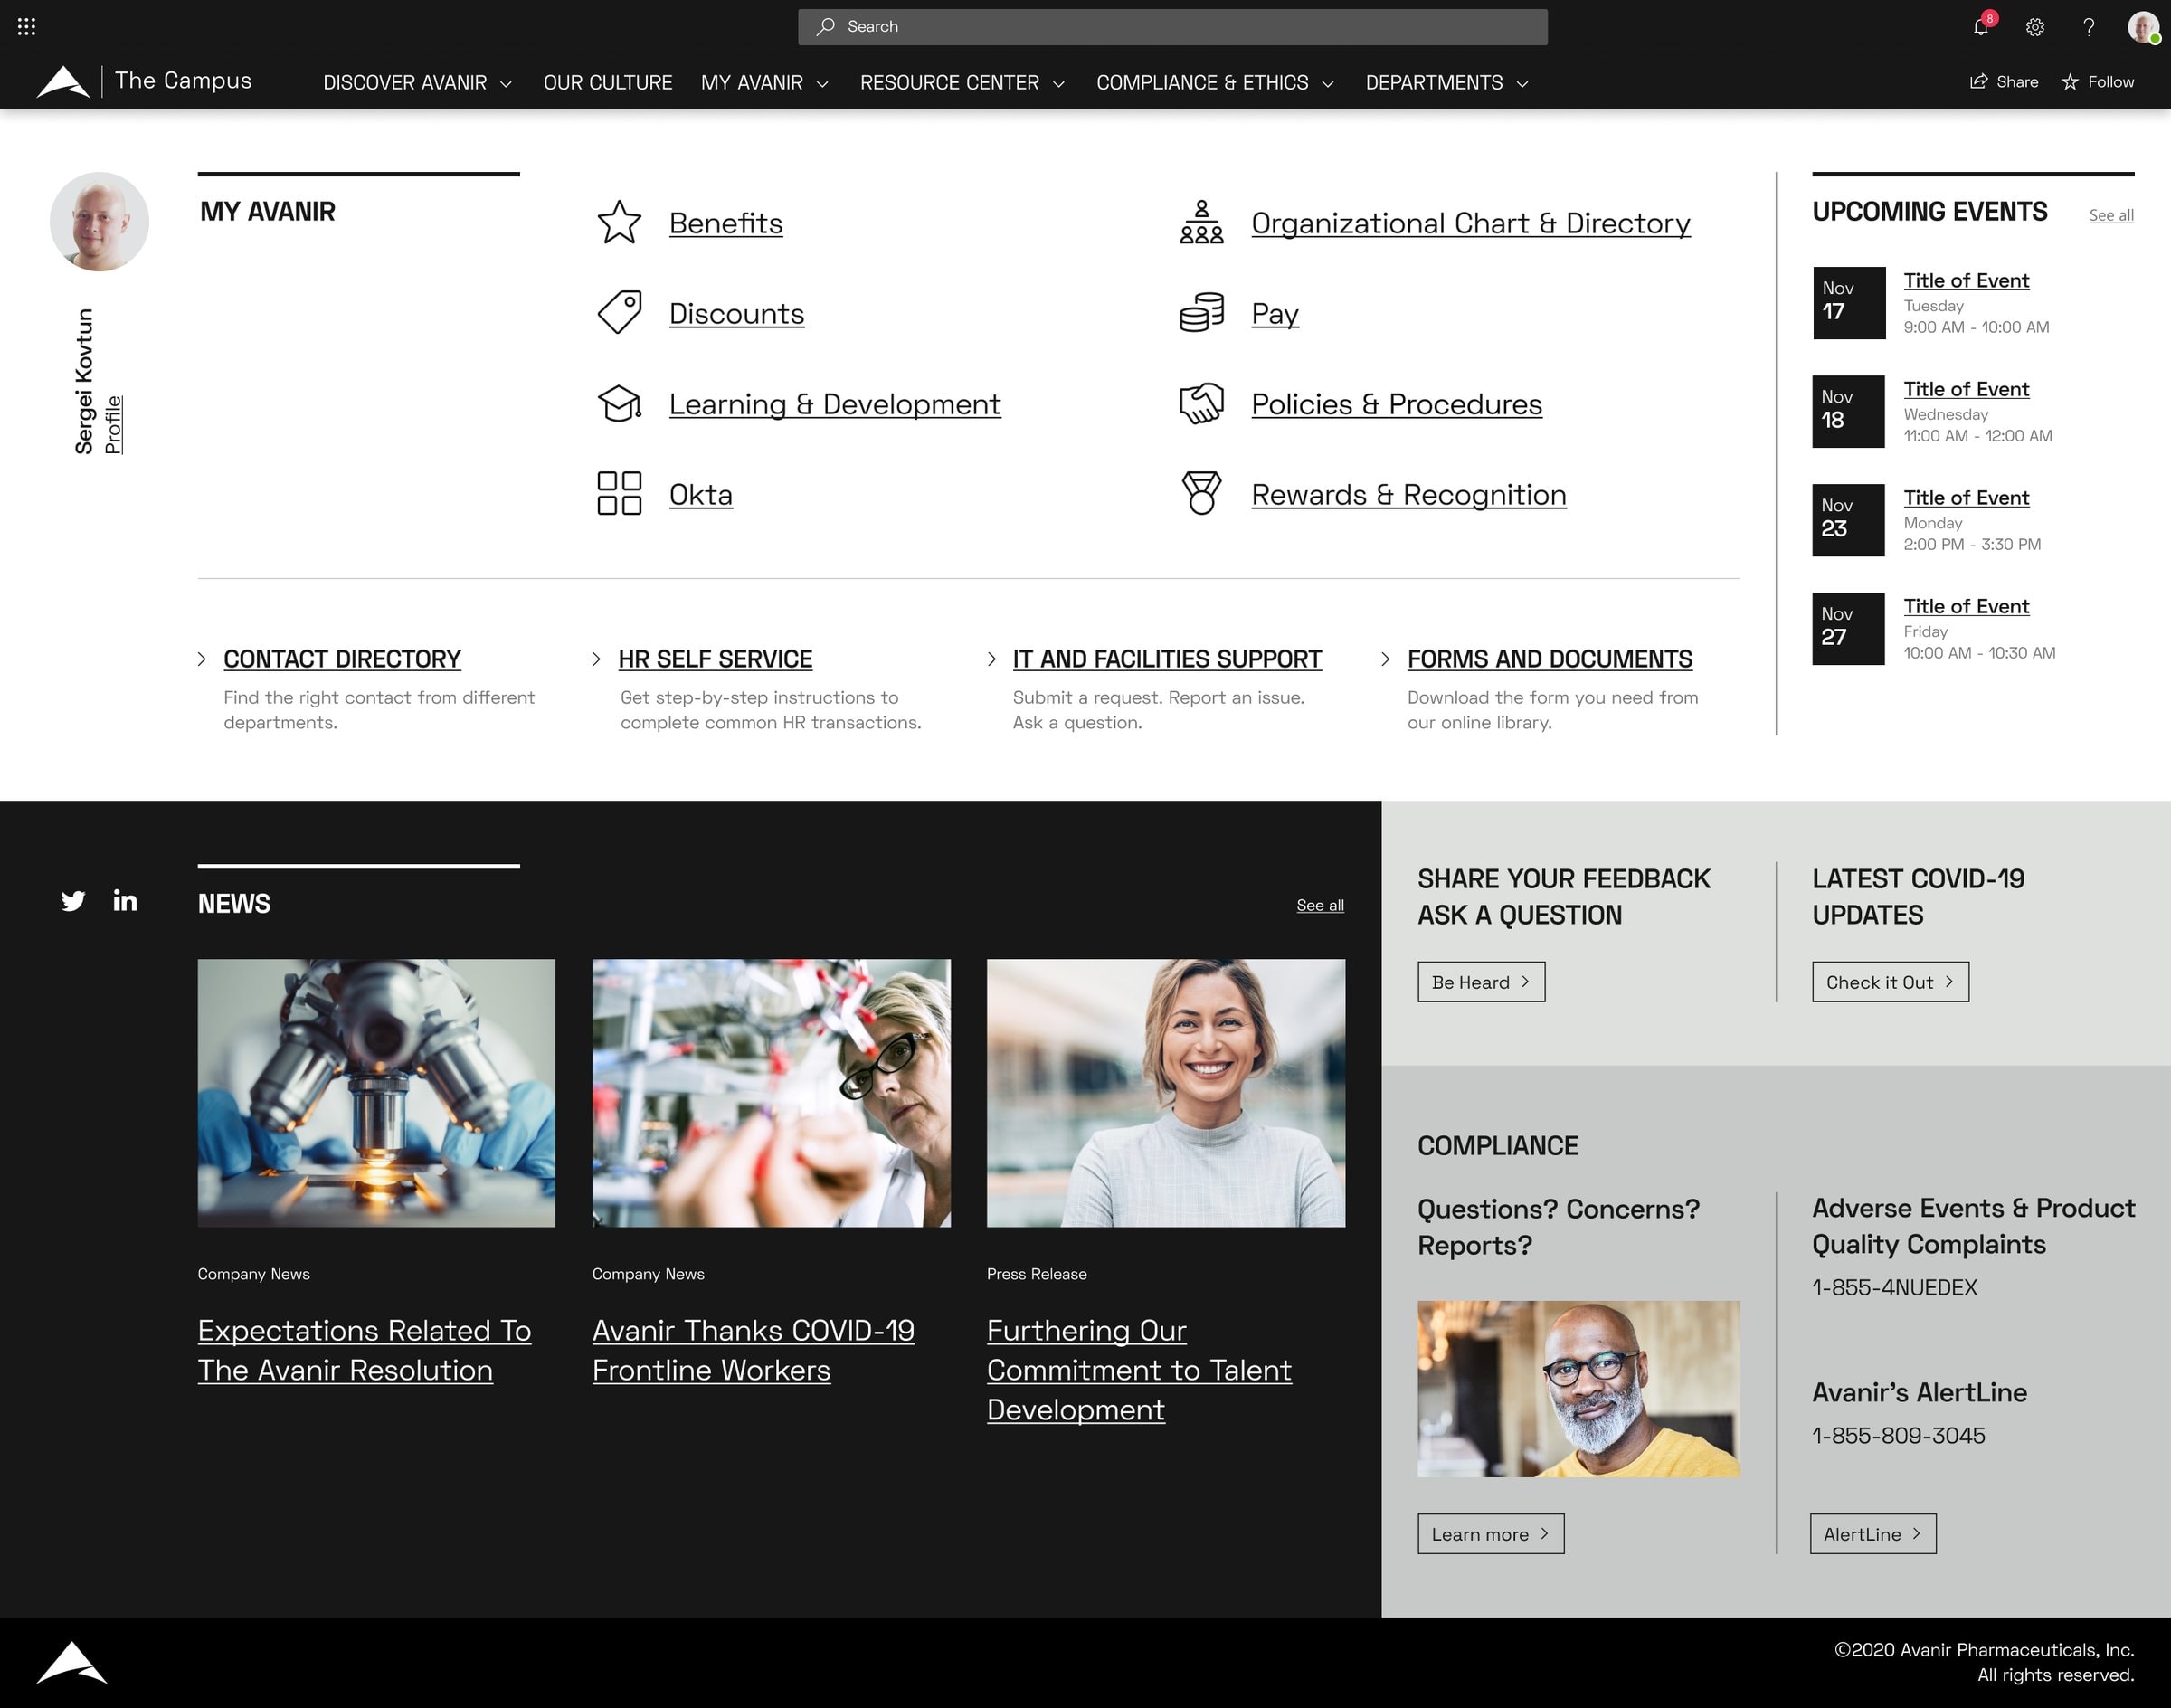Click the Learn more compliance button
Screen dimensions: 2171x1708
tap(1490, 1534)
